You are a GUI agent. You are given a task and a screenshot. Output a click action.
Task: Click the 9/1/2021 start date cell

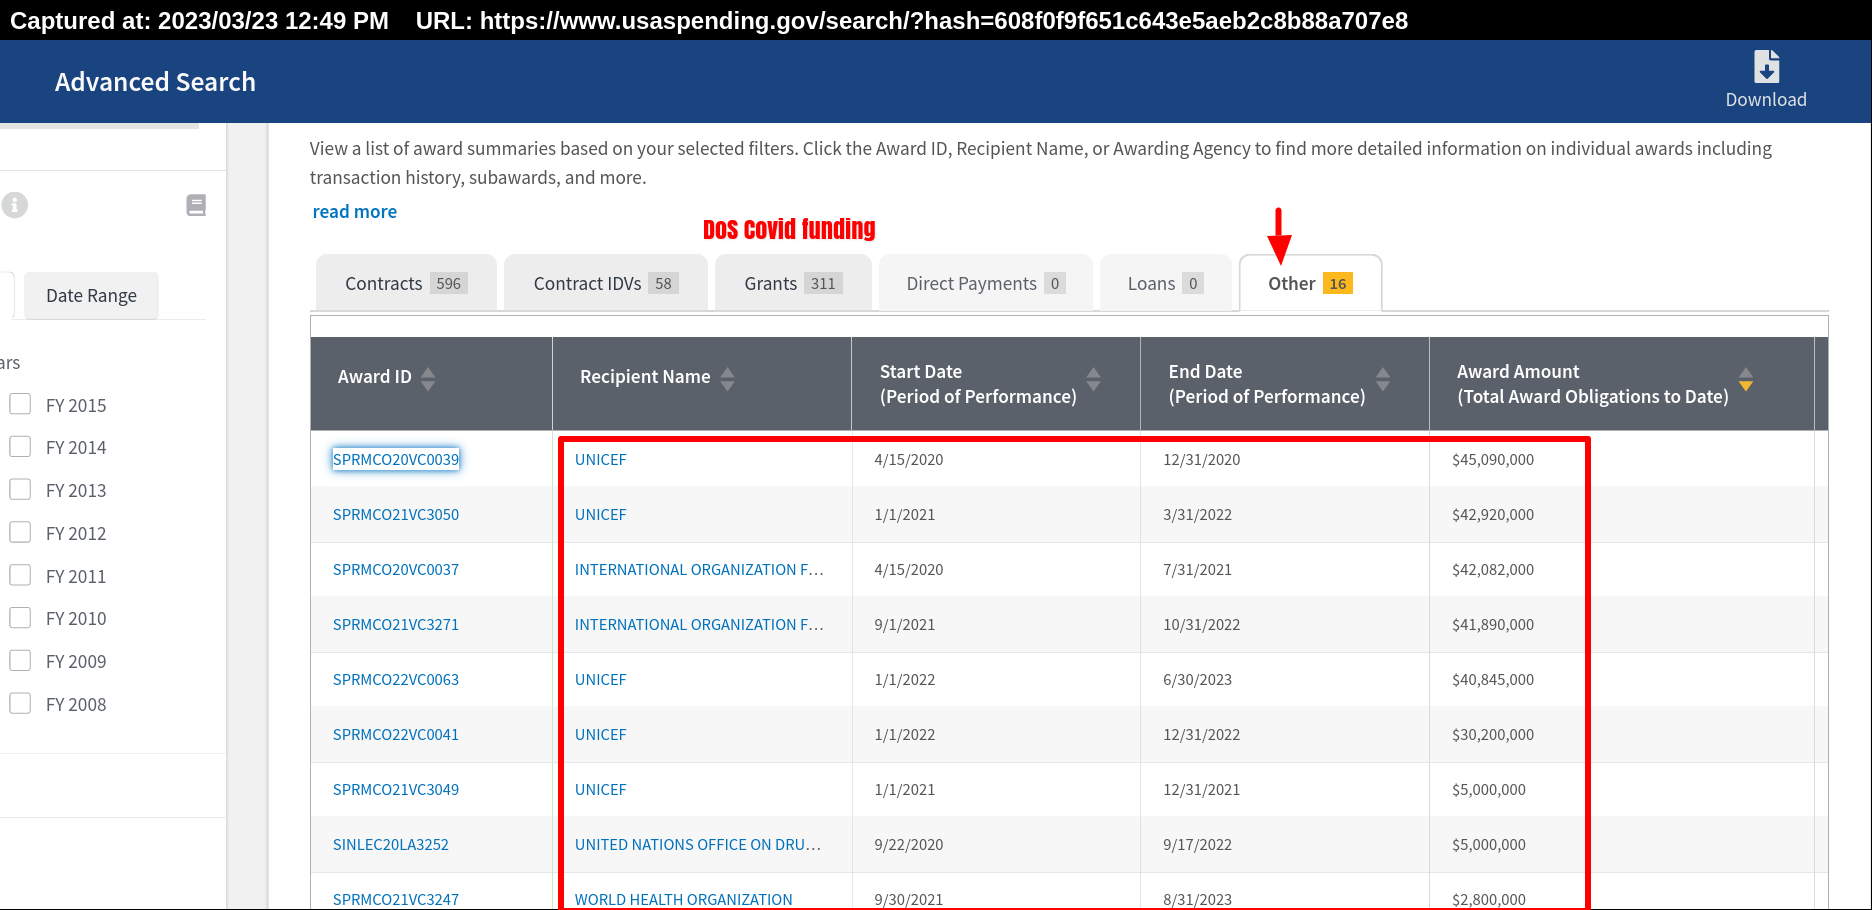(x=905, y=624)
